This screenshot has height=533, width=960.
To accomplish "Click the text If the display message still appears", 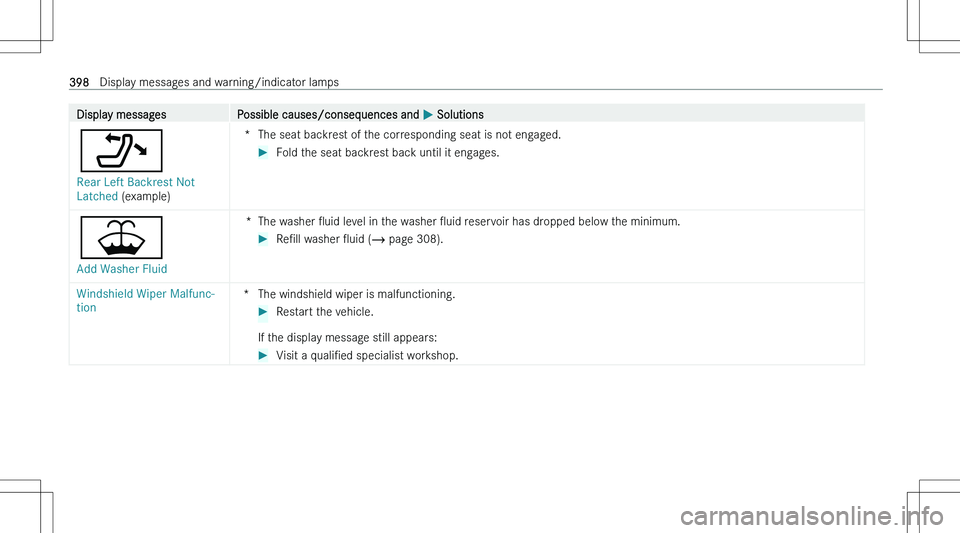I will [x=348, y=338].
